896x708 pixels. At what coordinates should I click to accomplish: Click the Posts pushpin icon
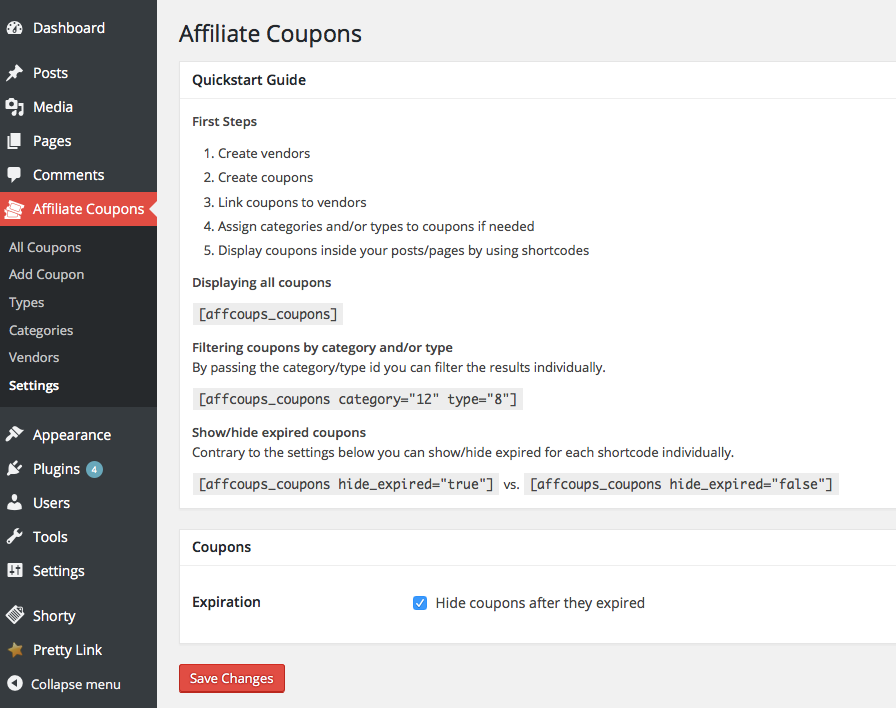[15, 73]
